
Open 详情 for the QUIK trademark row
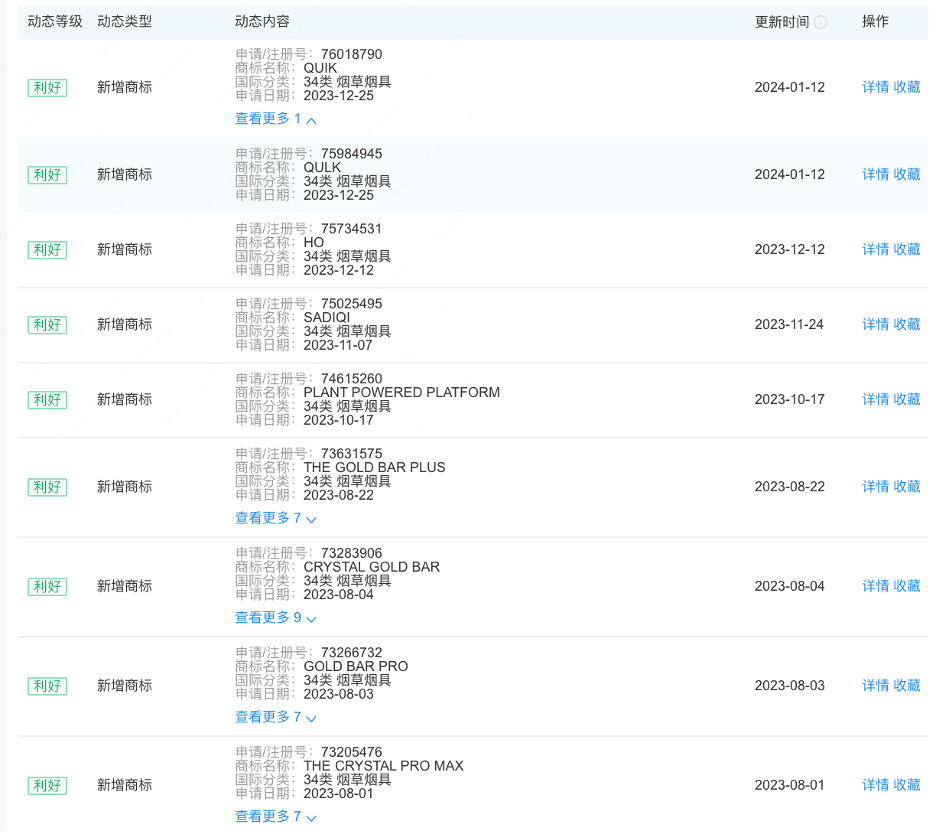(x=876, y=87)
